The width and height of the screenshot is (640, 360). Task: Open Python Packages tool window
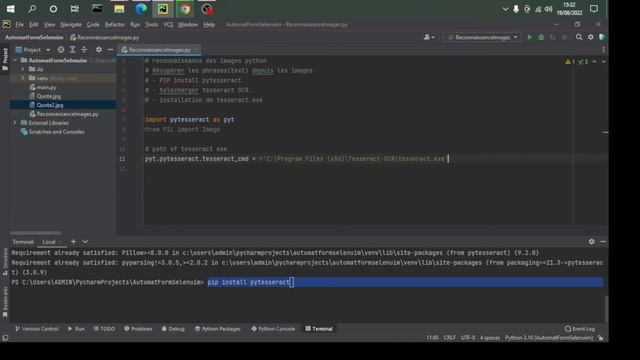[x=218, y=329]
